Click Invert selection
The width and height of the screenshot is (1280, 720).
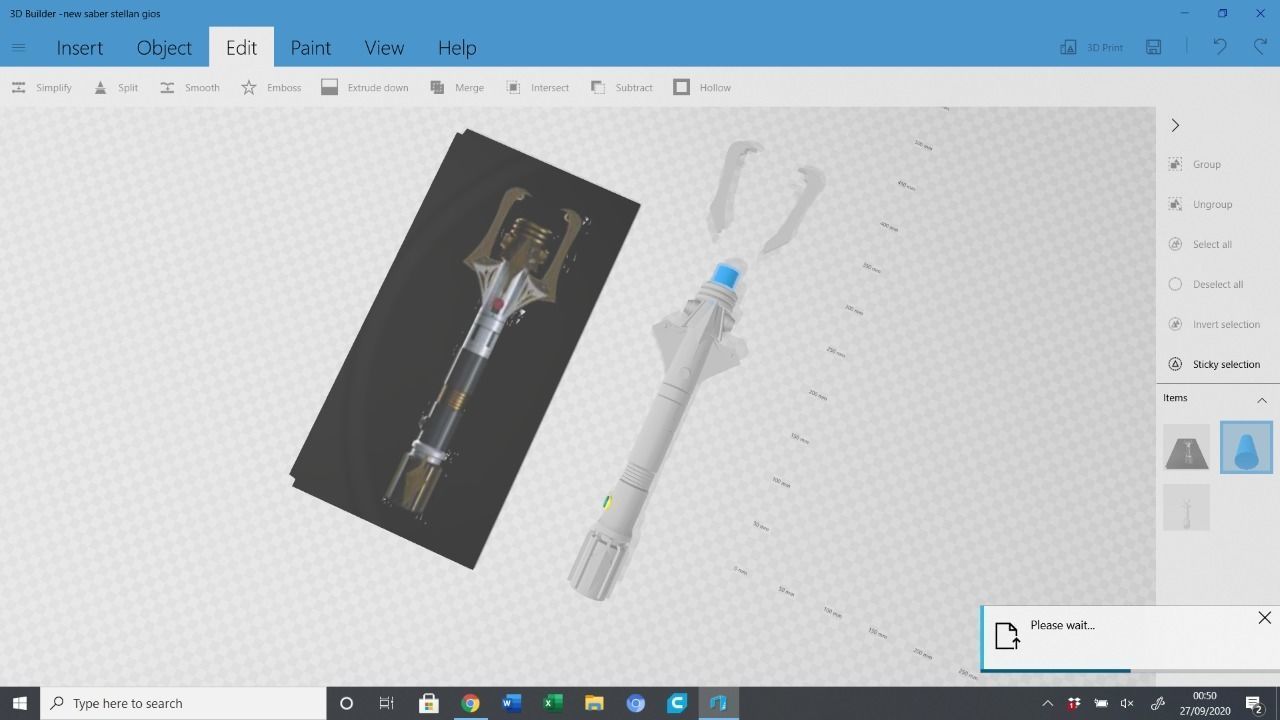(1214, 324)
